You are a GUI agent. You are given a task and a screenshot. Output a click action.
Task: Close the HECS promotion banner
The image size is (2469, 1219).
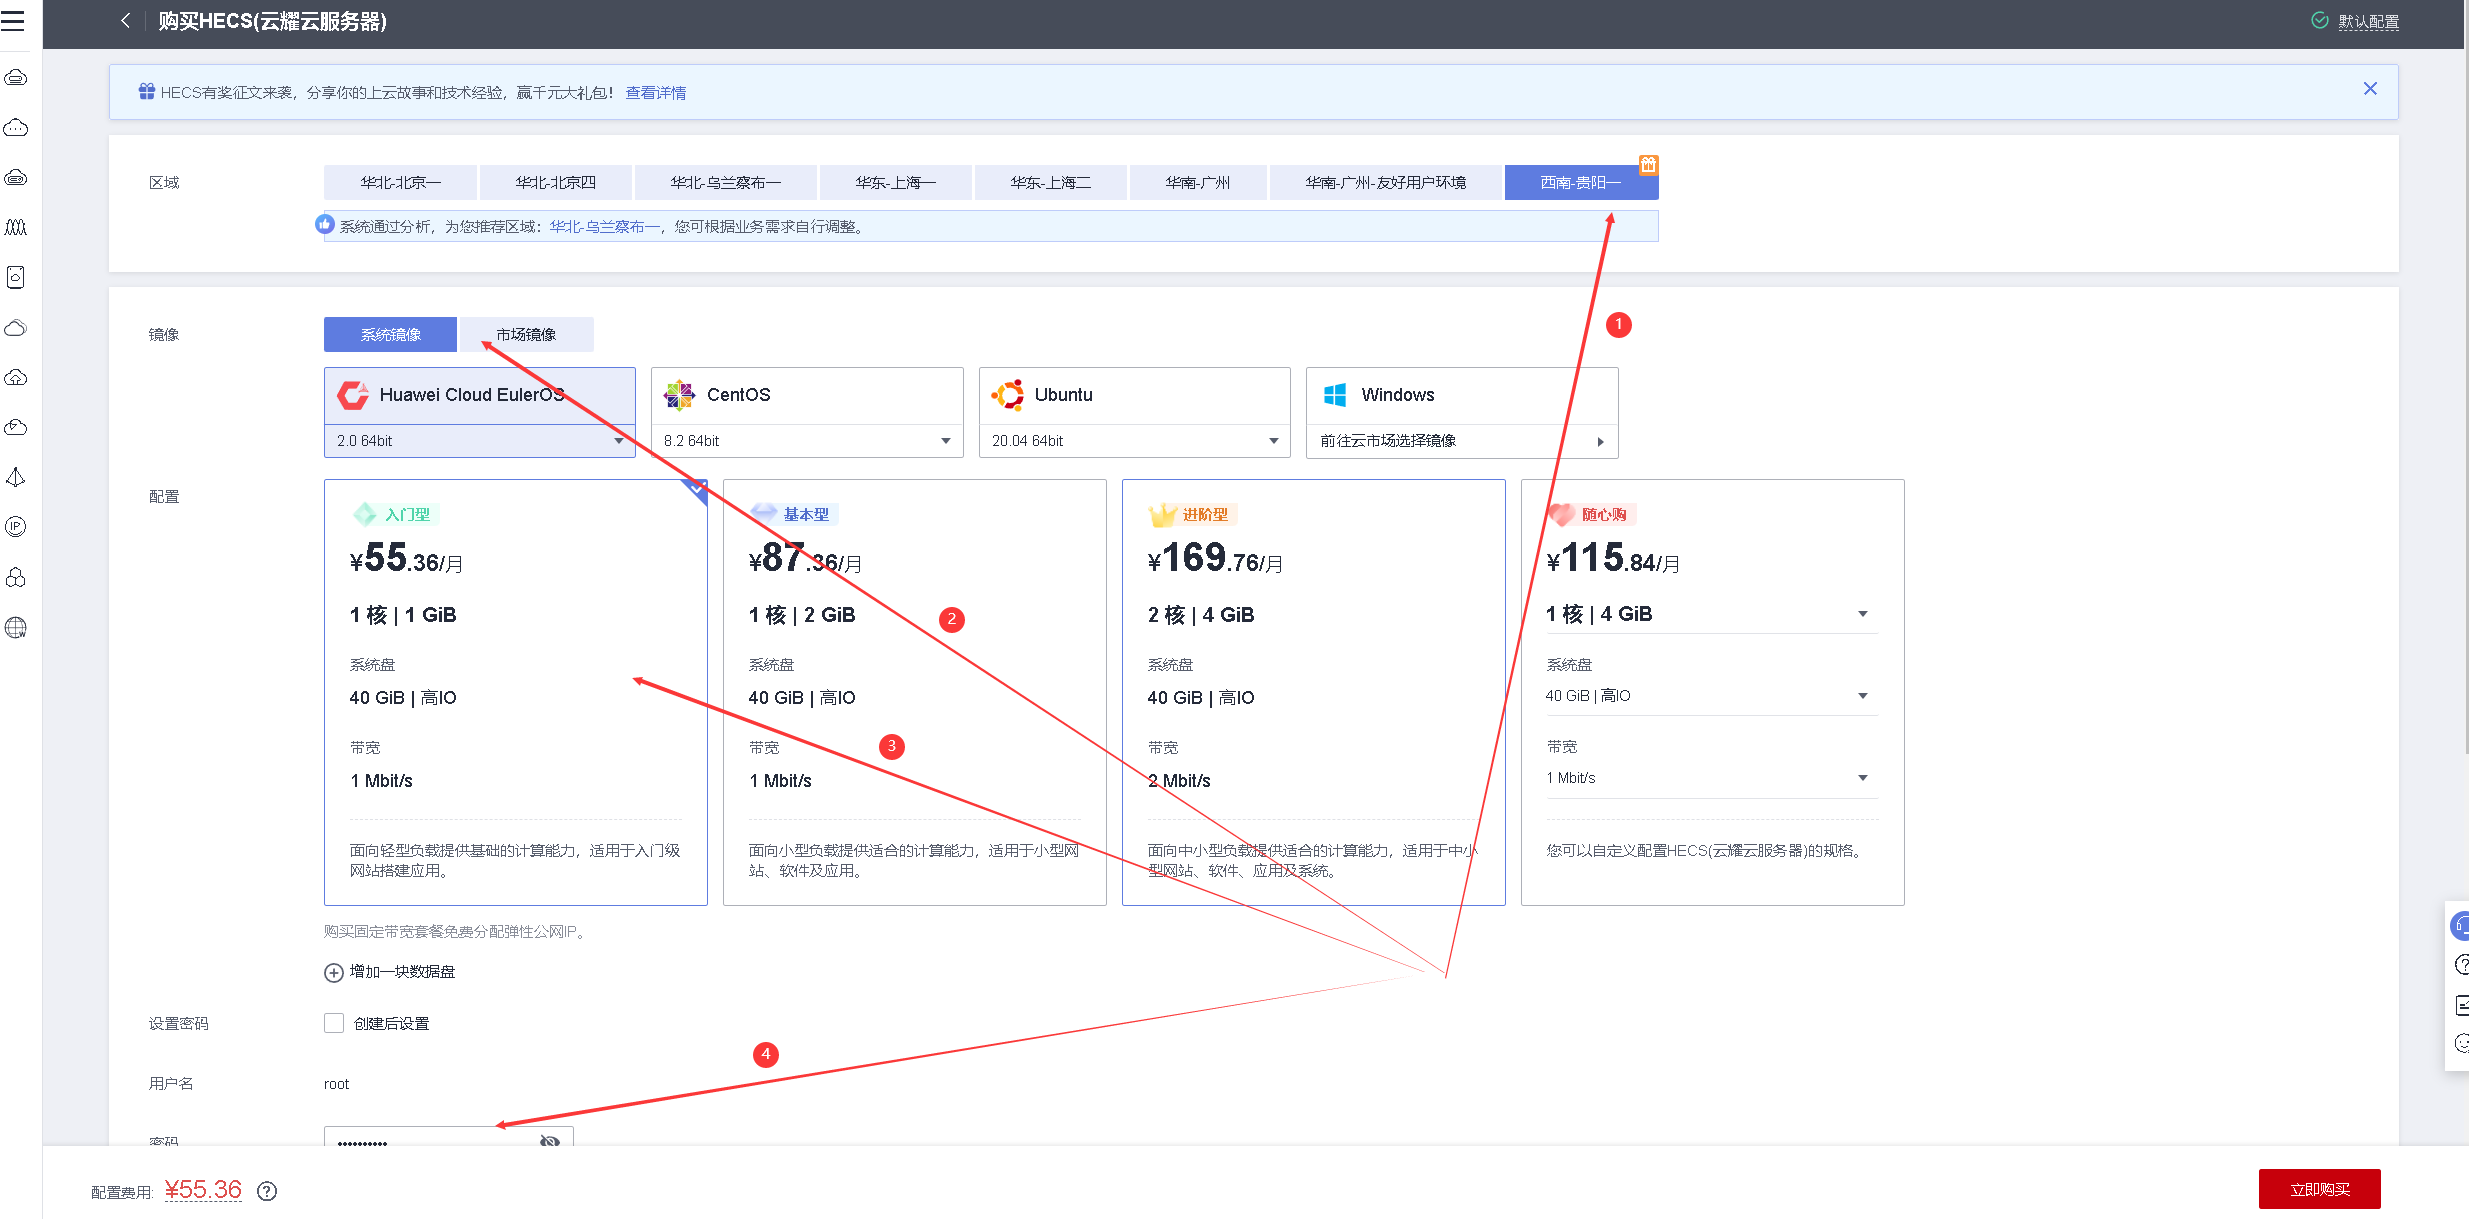[x=2369, y=89]
